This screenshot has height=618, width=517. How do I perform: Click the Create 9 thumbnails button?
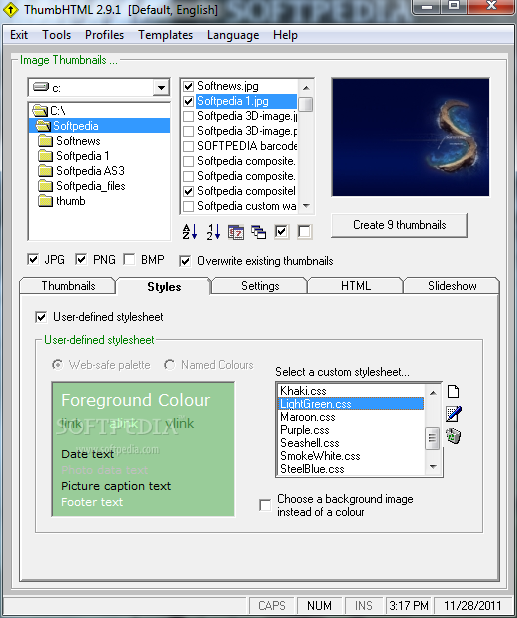(400, 225)
